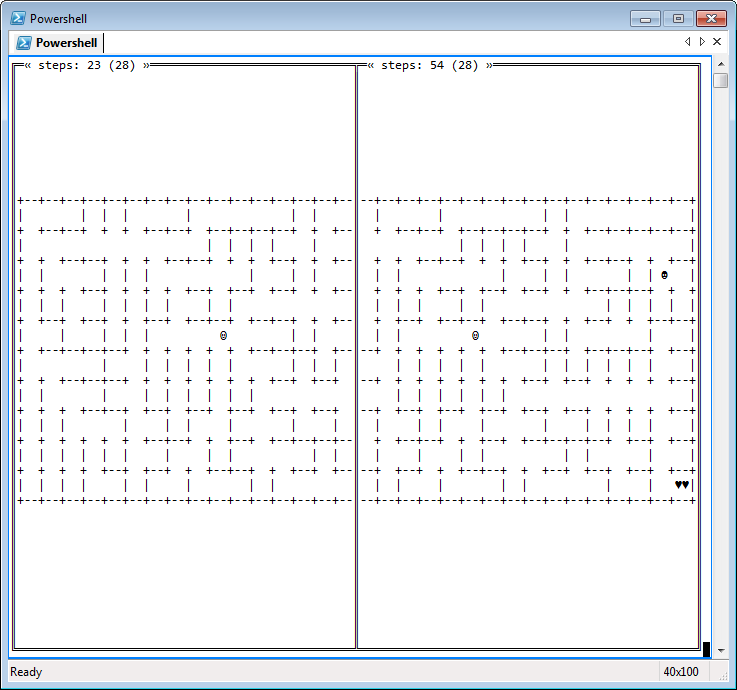Minimize the Powershell window
The image size is (737, 690).
tap(646, 19)
